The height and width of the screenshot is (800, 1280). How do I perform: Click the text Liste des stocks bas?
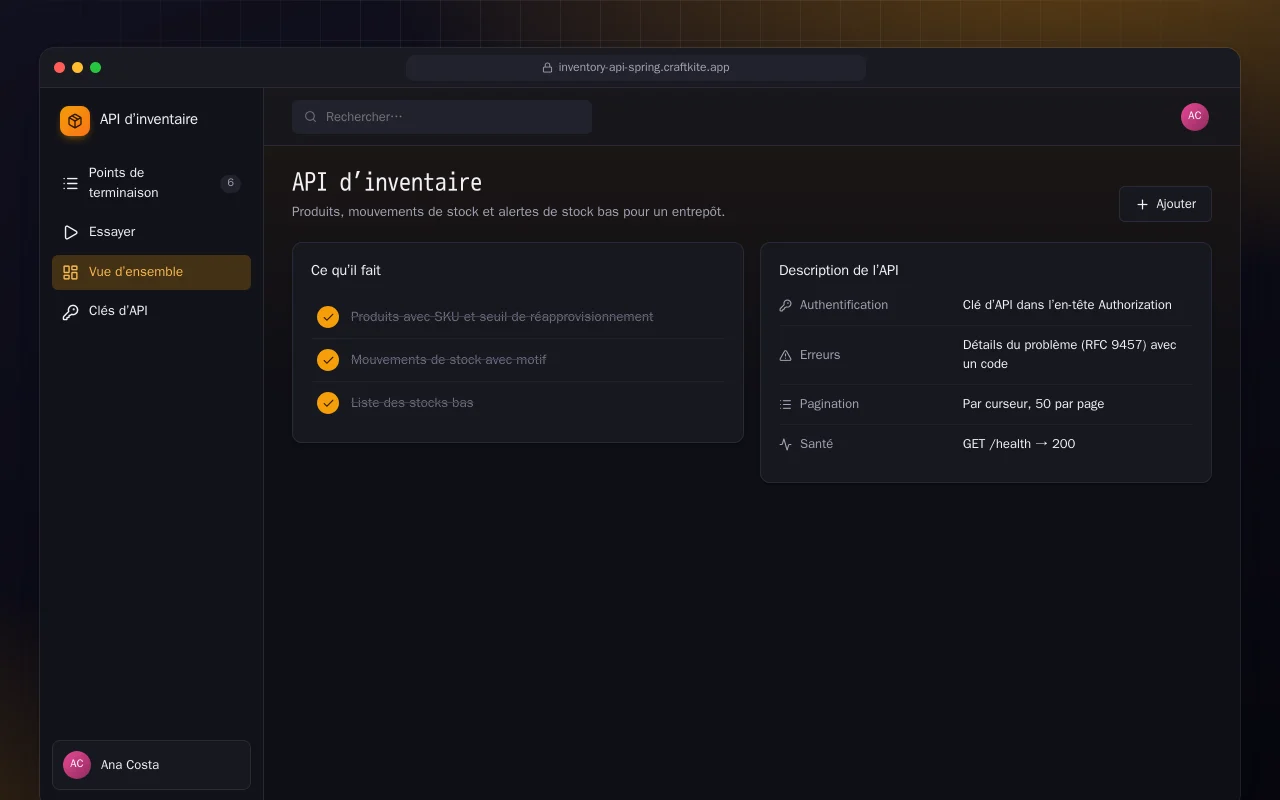412,403
